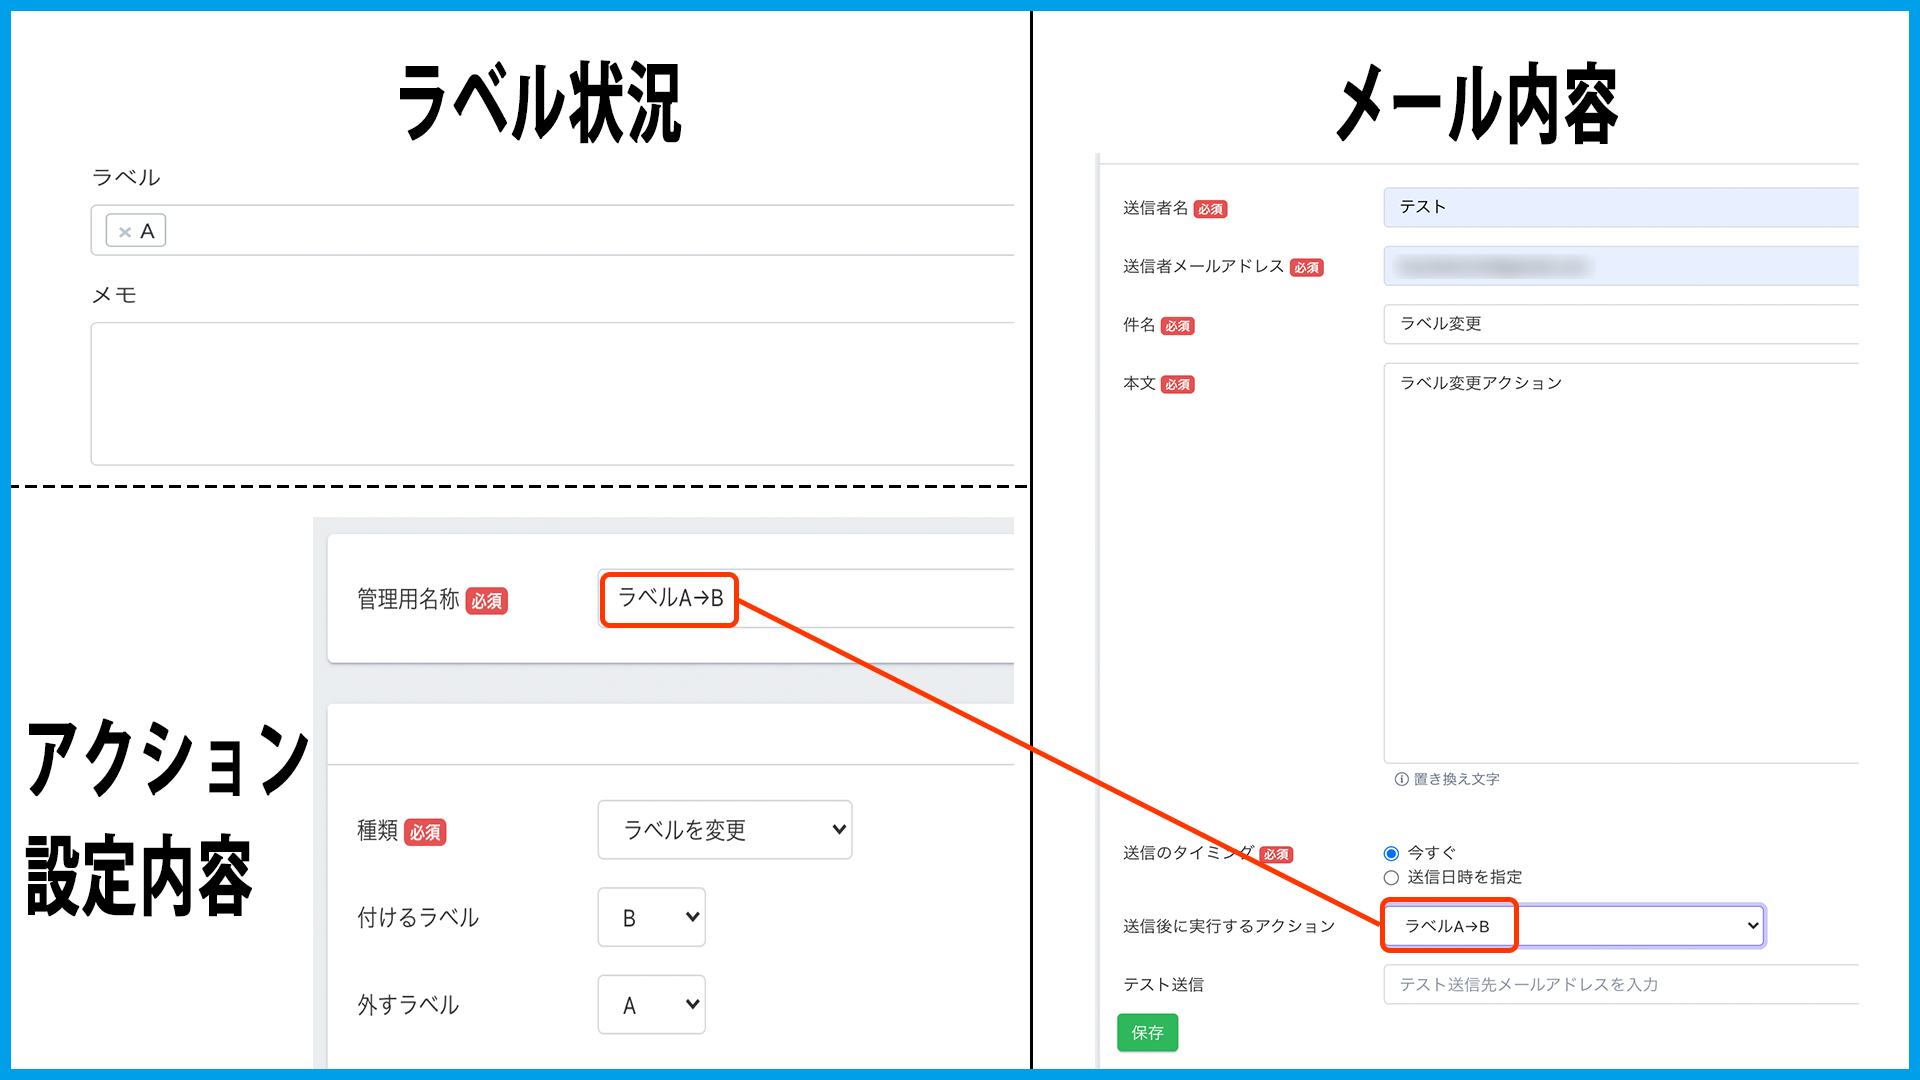1920x1080 pixels.
Task: Open the 置き換え文字 link
Action: tap(1456, 779)
